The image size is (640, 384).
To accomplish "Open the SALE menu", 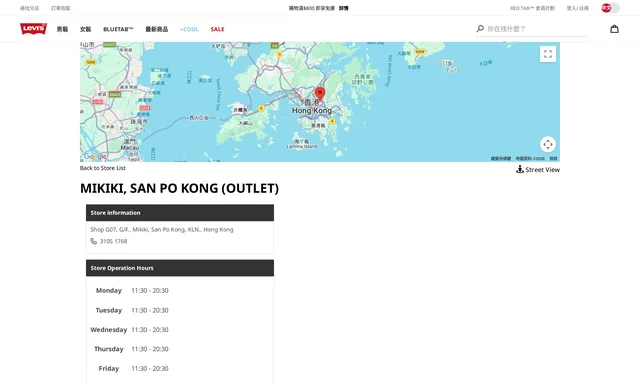I will point(217,29).
